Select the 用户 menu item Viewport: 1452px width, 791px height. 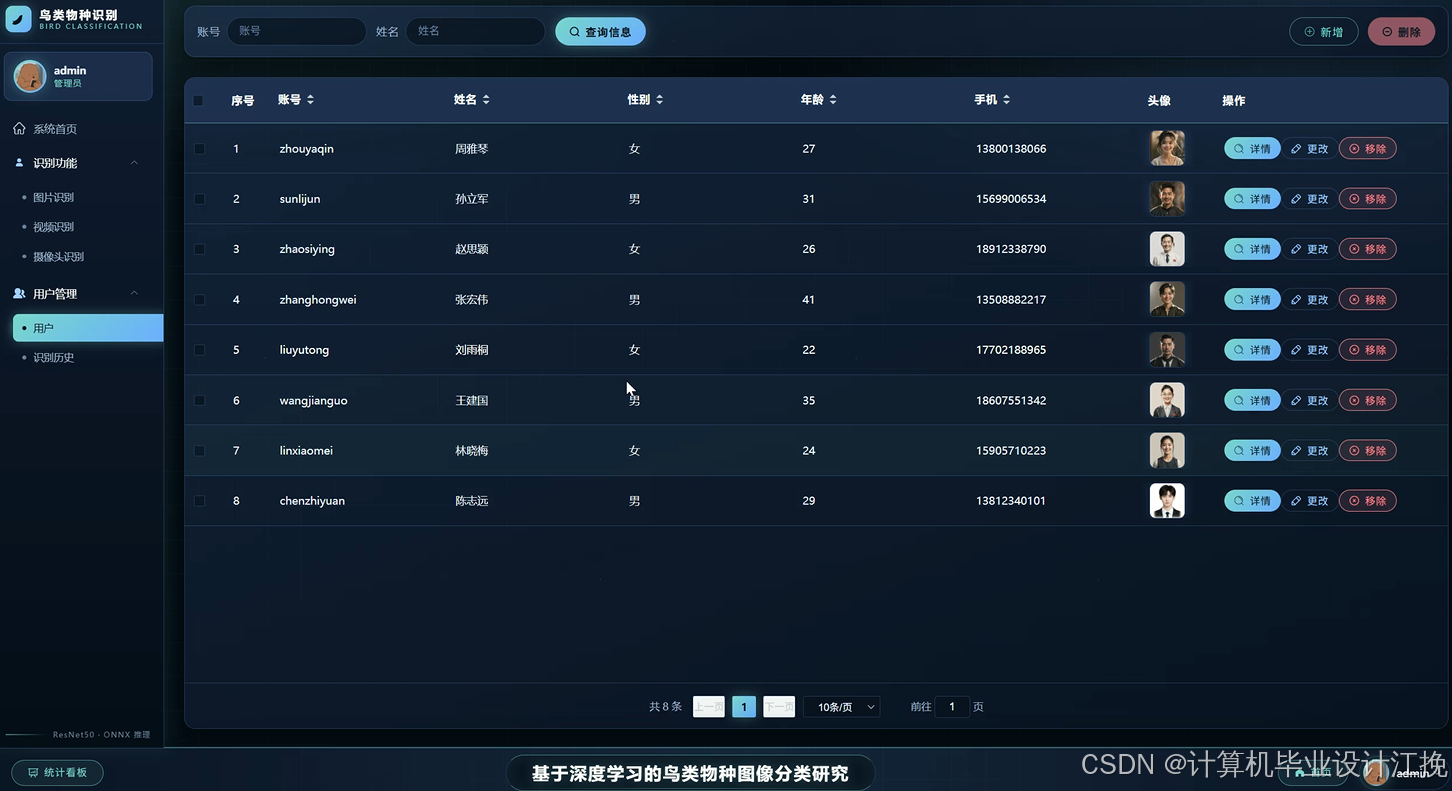pyautogui.click(x=88, y=328)
